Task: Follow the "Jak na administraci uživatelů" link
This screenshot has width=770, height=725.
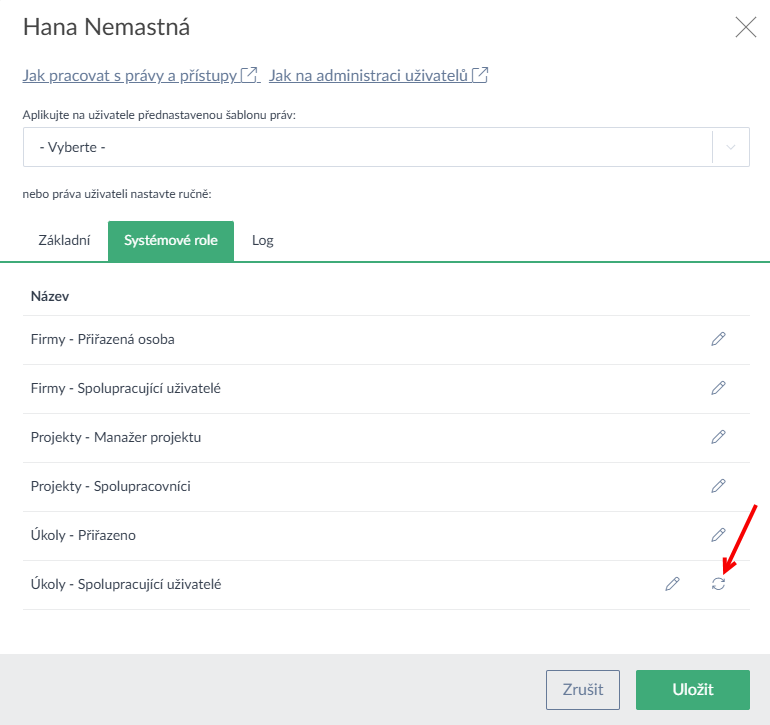Action: (369, 75)
